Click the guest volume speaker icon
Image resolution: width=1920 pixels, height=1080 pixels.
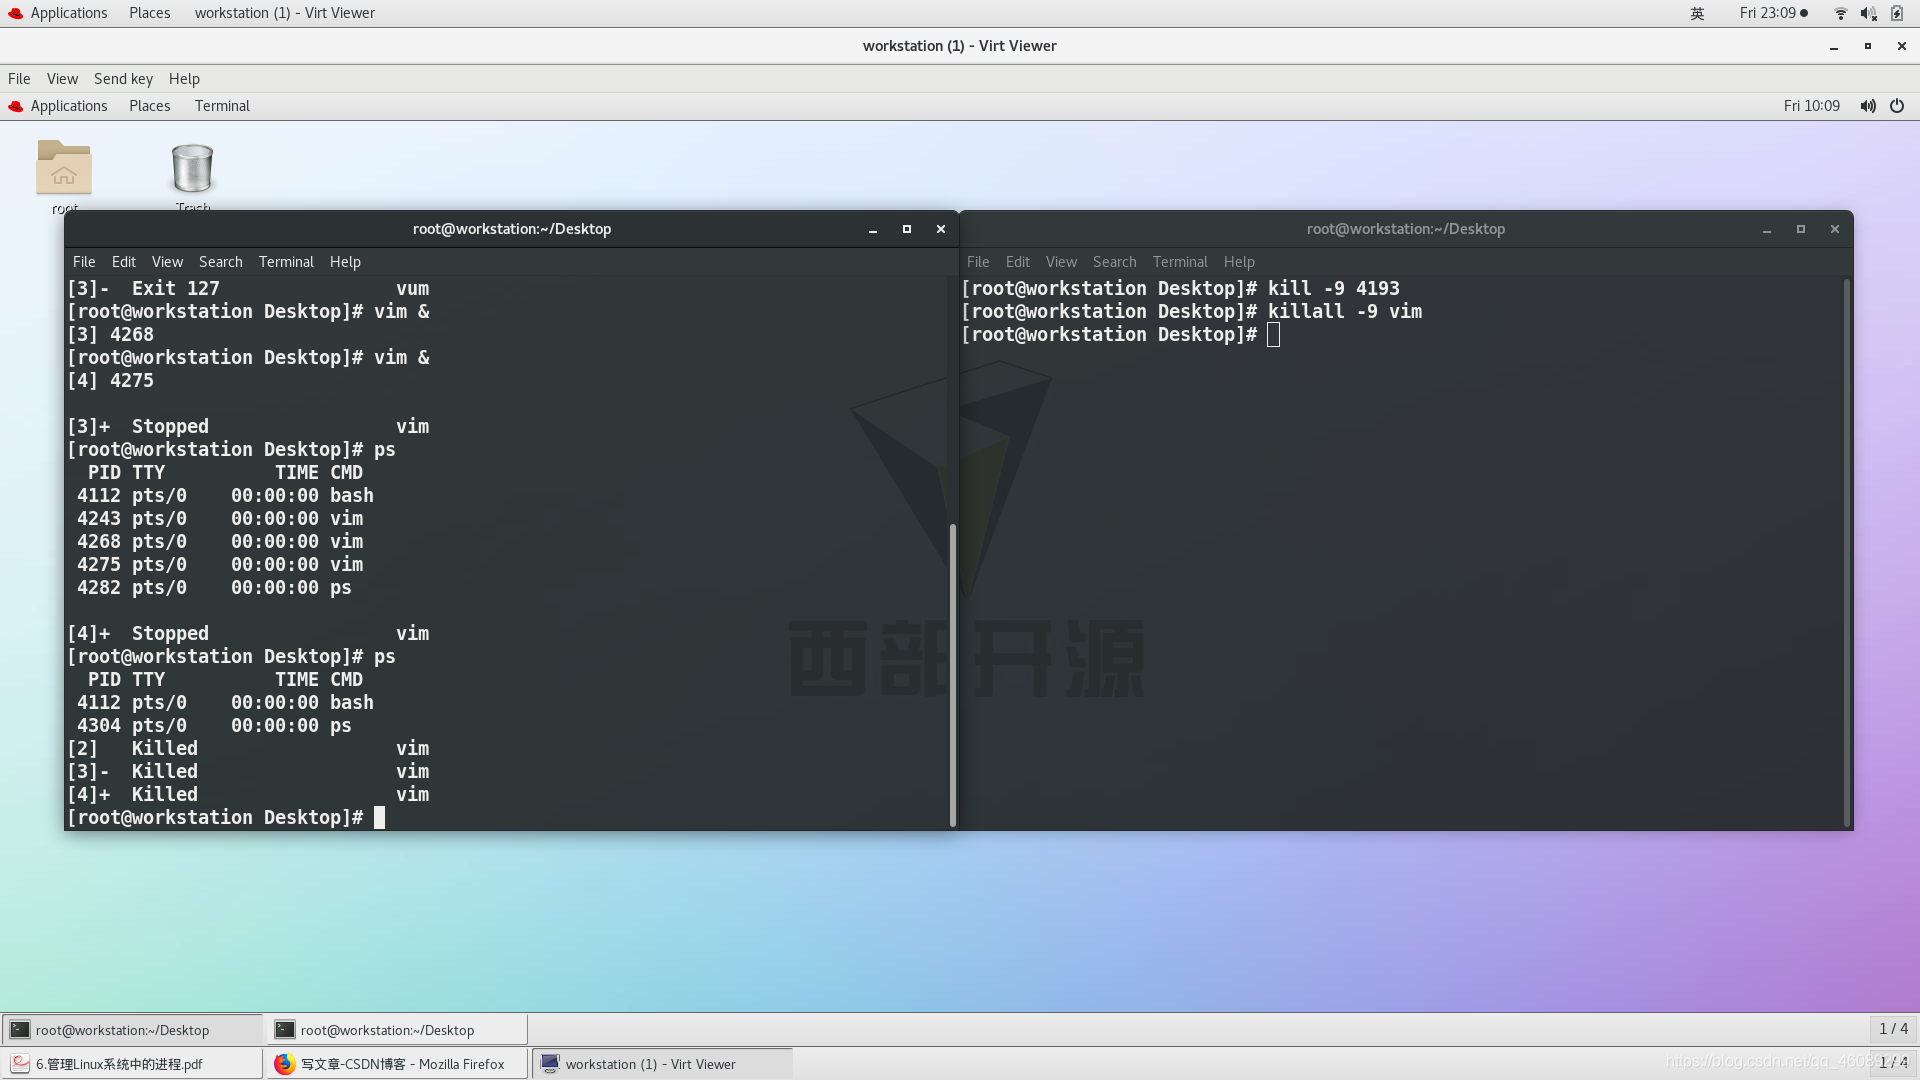coord(1867,106)
